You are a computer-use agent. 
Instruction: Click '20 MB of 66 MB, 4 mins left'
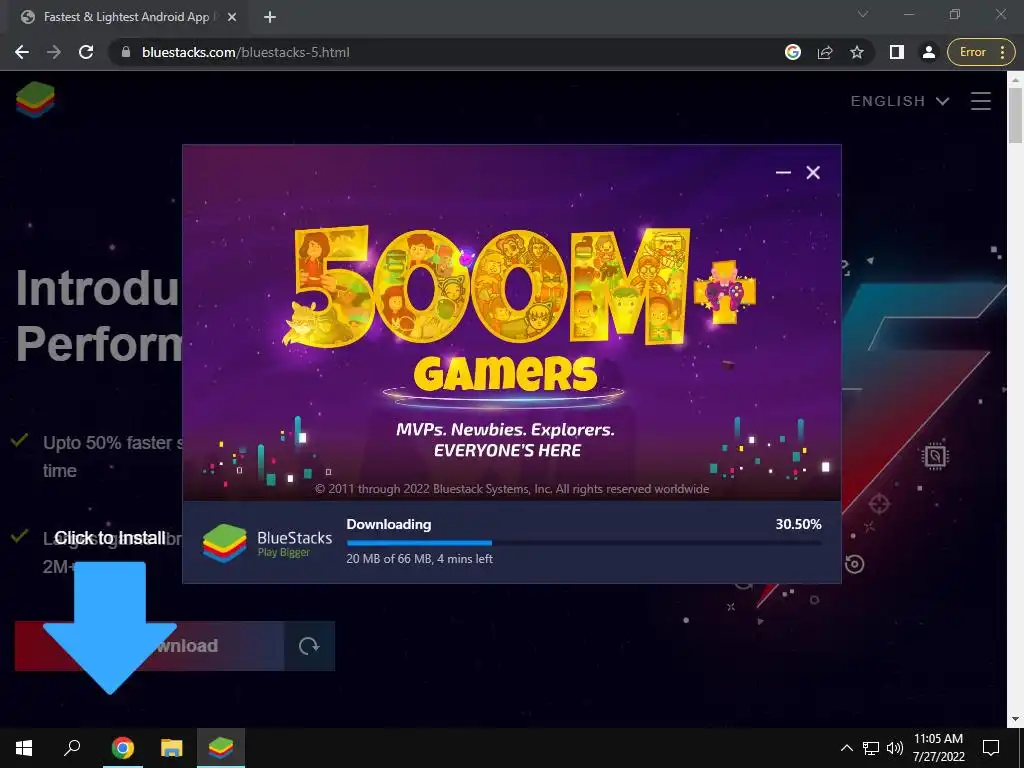click(419, 559)
